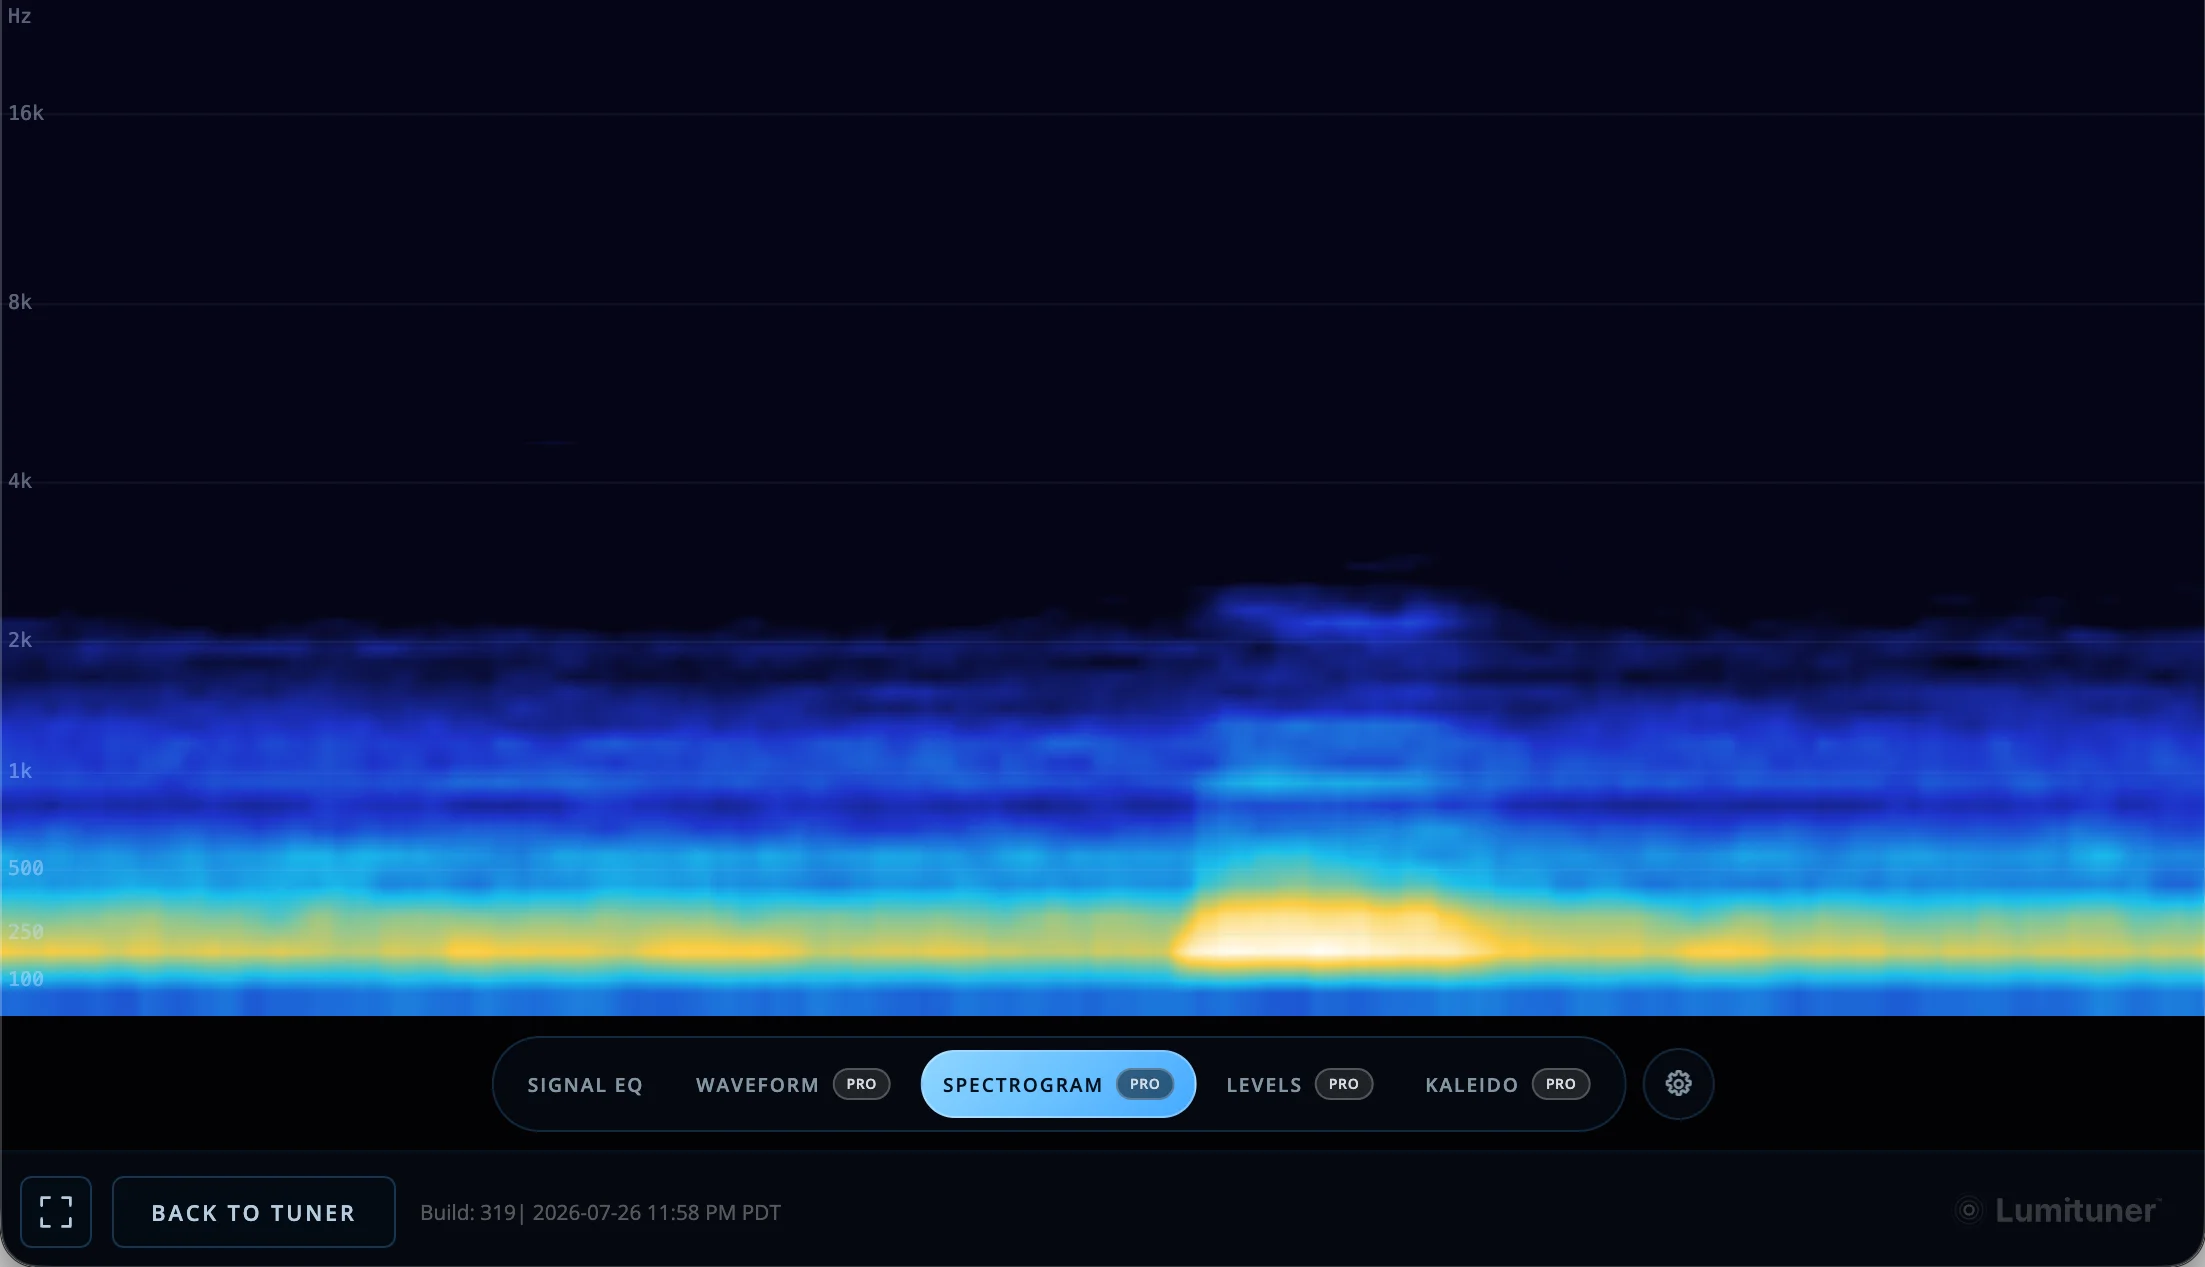The image size is (2205, 1267).
Task: Click the 500 frequency axis label
Action: tap(26, 868)
